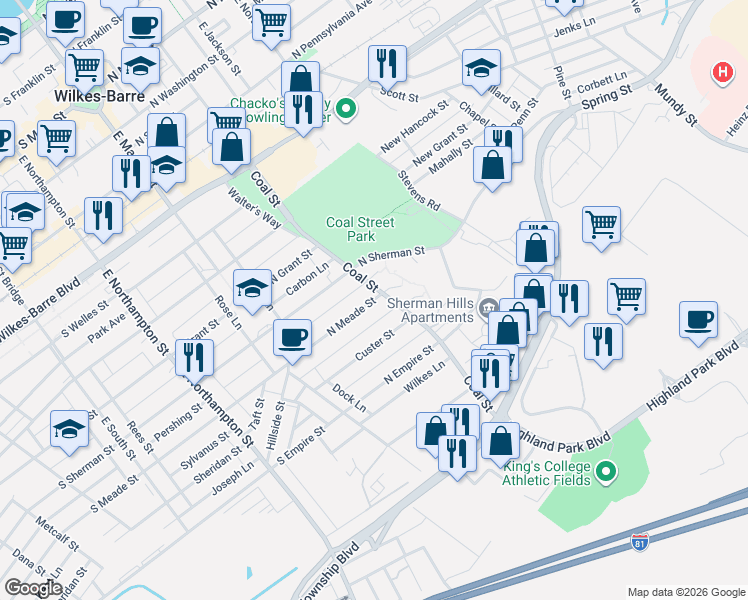Click the Wilkes Ln street label
Screen dimensions: 748x600
(424, 376)
